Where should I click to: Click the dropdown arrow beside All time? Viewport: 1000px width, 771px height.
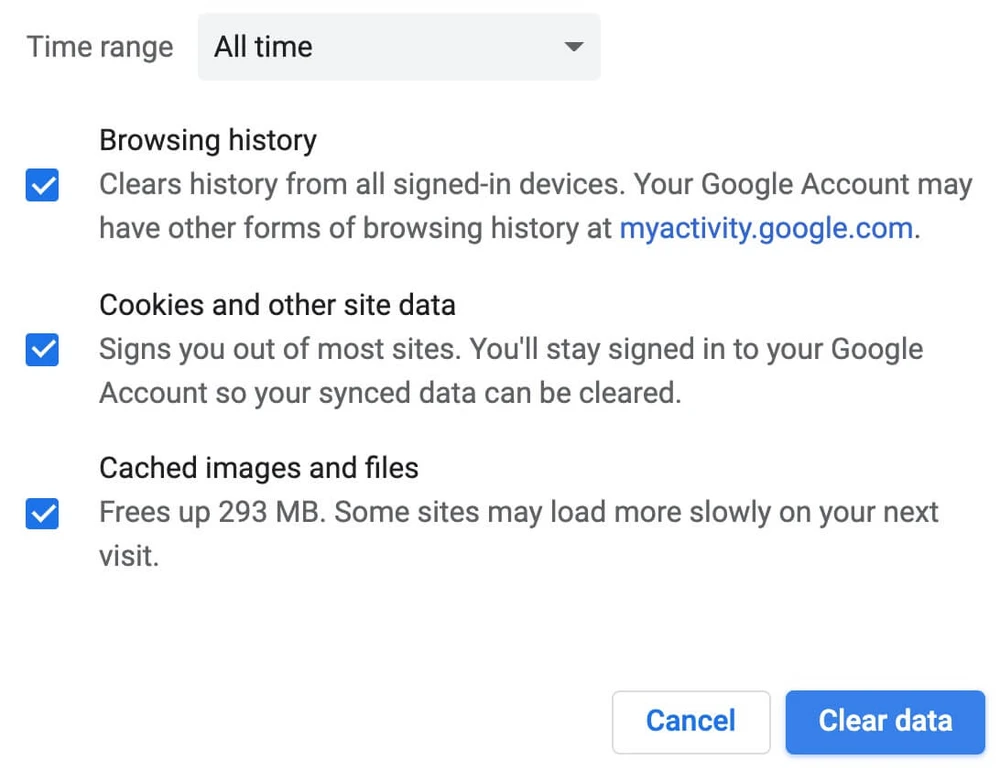[573, 47]
